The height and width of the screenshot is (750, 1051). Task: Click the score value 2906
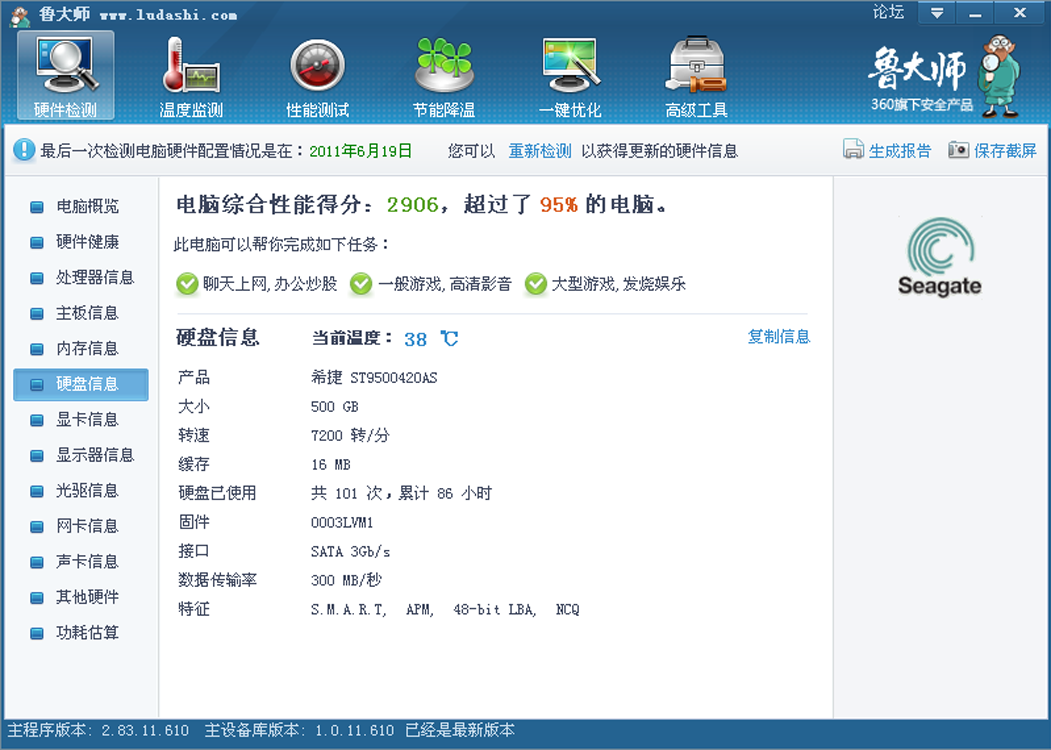pyautogui.click(x=412, y=204)
